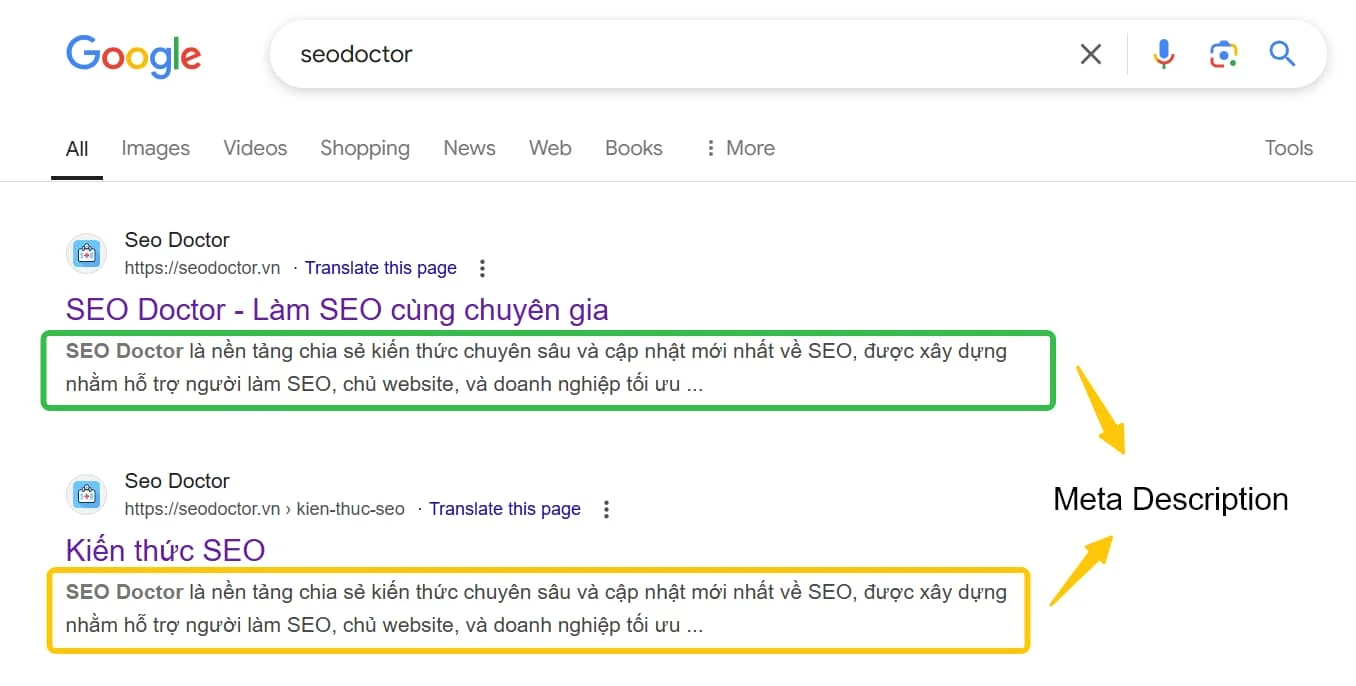Screen dimensions: 1356x686
Task: Switch to the Images tab
Action: [155, 148]
